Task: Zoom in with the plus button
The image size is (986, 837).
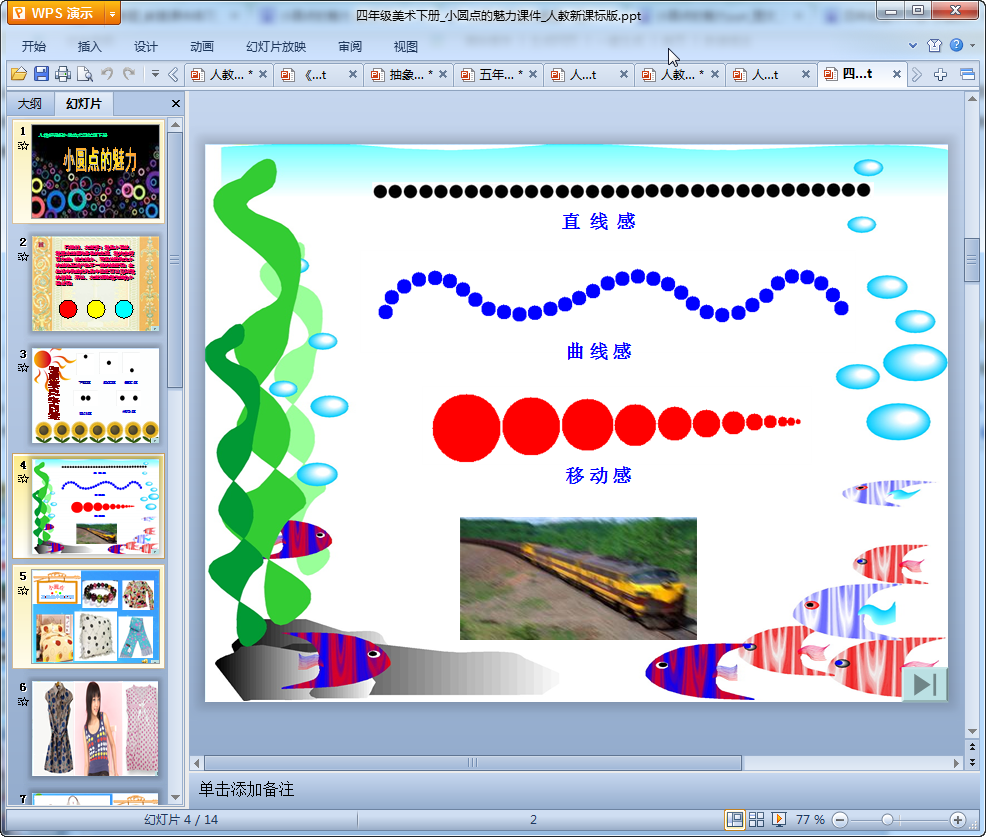Action: pyautogui.click(x=958, y=819)
